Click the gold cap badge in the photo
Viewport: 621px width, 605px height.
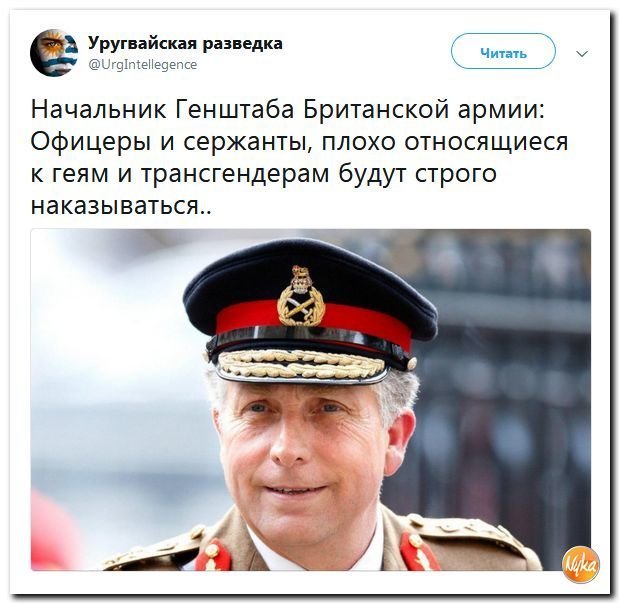coord(301,297)
